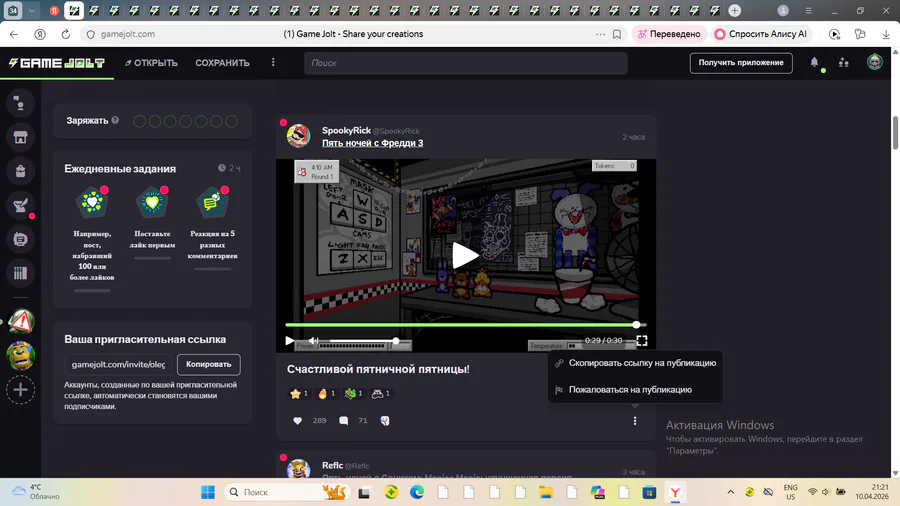Open the post comments icon

tap(343, 421)
